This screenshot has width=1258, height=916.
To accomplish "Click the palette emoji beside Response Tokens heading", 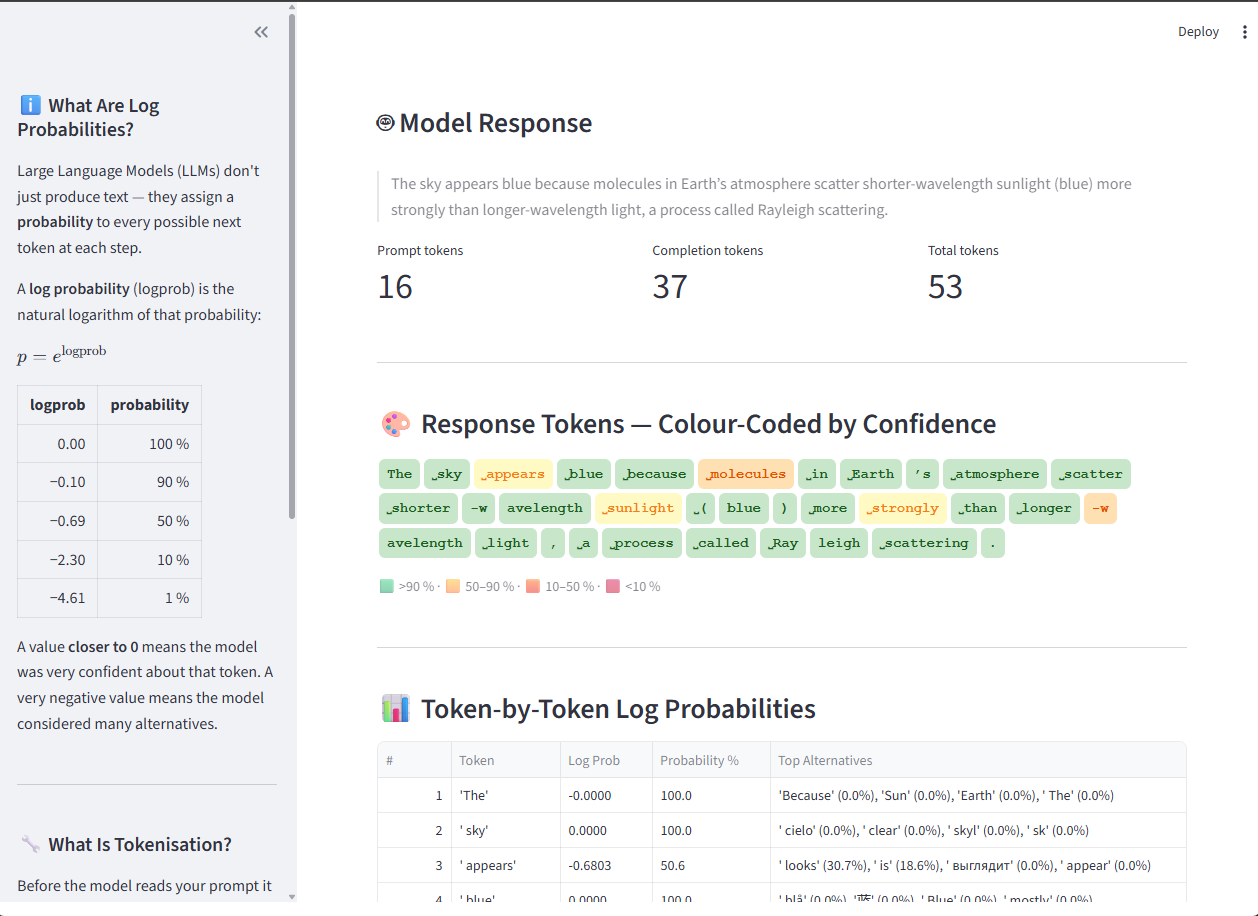I will pyautogui.click(x=396, y=424).
